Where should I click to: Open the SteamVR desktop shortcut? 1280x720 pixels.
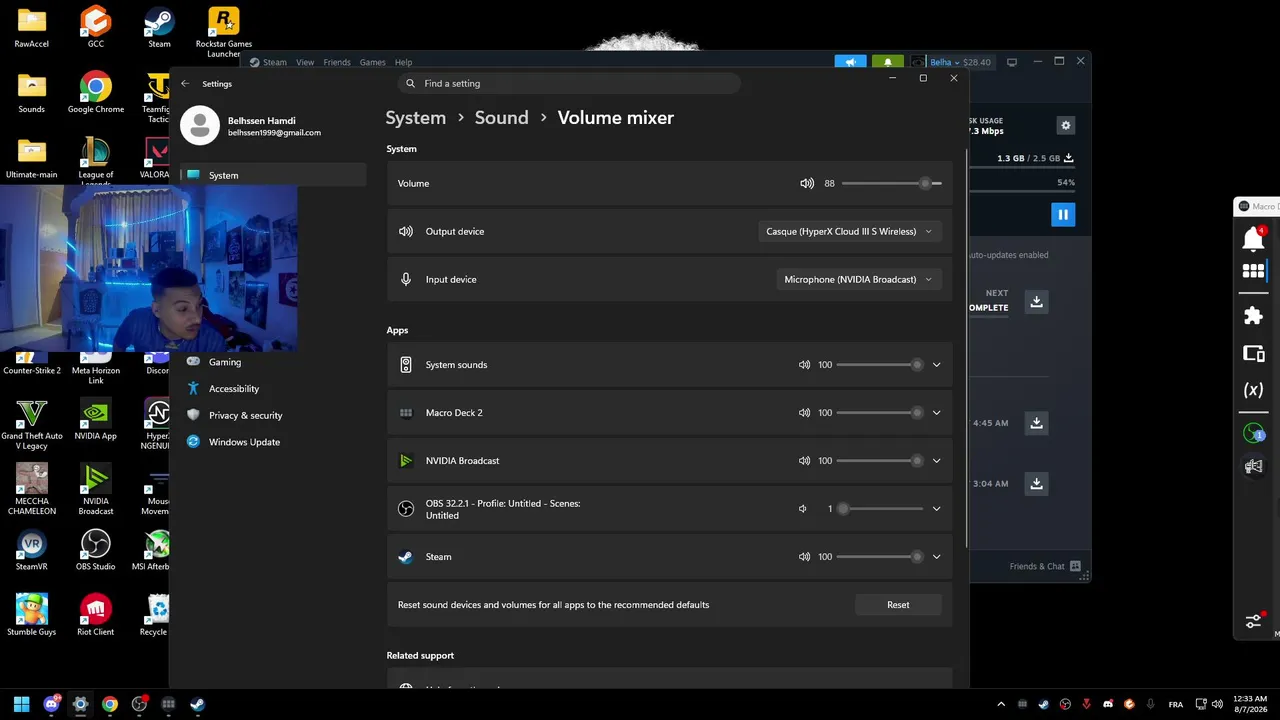click(32, 549)
